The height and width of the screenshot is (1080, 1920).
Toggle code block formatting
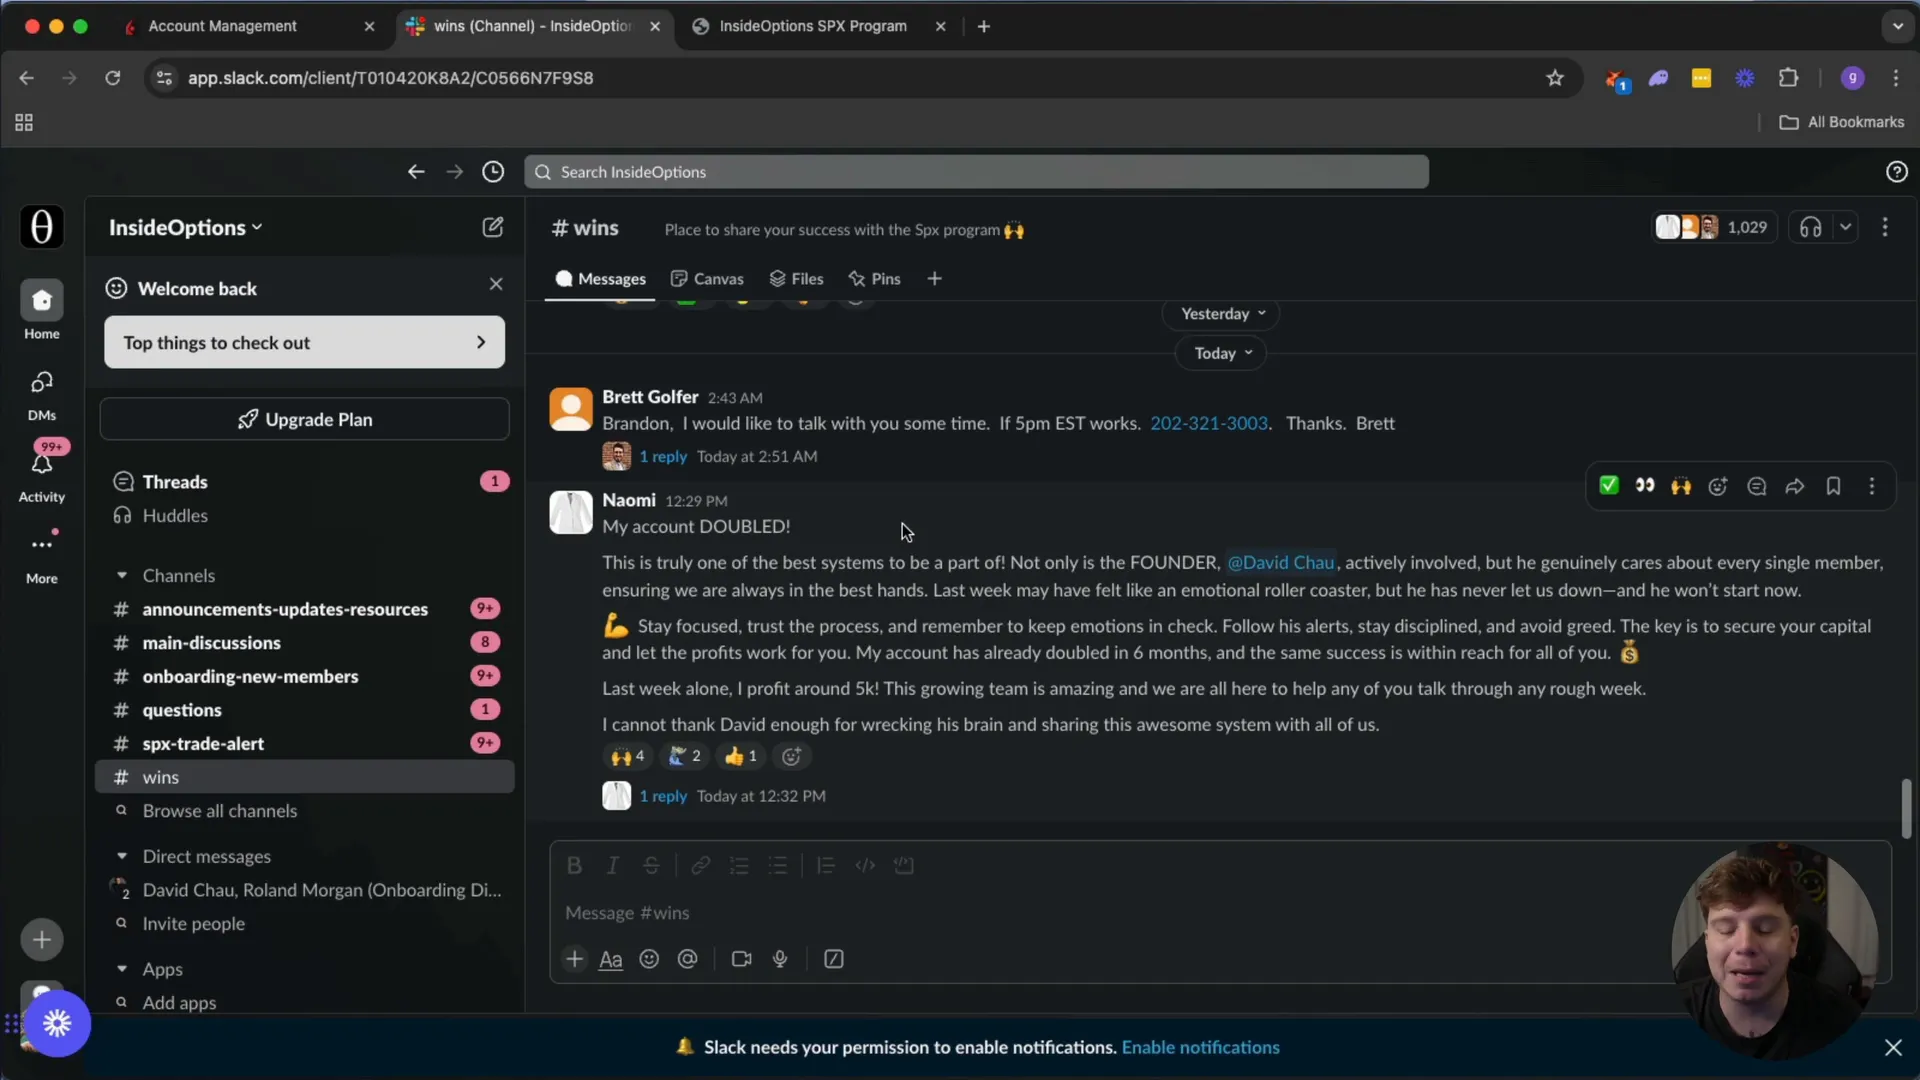[x=904, y=866]
